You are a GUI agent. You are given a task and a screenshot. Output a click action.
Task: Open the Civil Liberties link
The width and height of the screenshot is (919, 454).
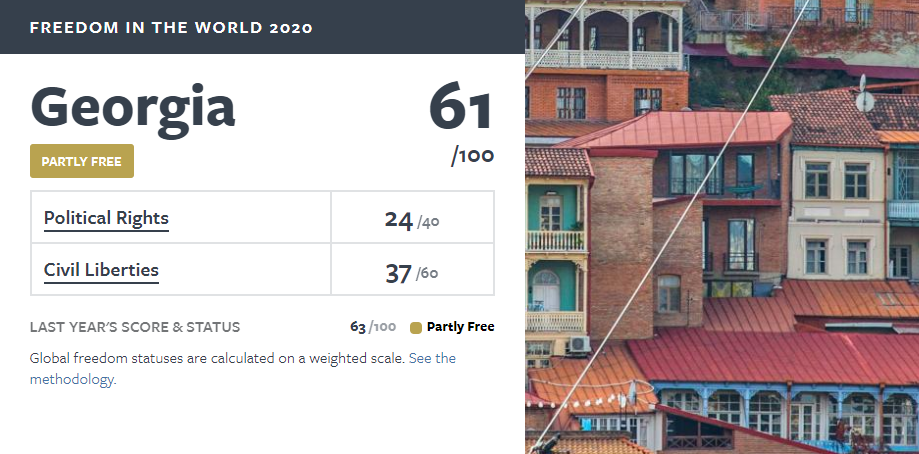point(101,270)
